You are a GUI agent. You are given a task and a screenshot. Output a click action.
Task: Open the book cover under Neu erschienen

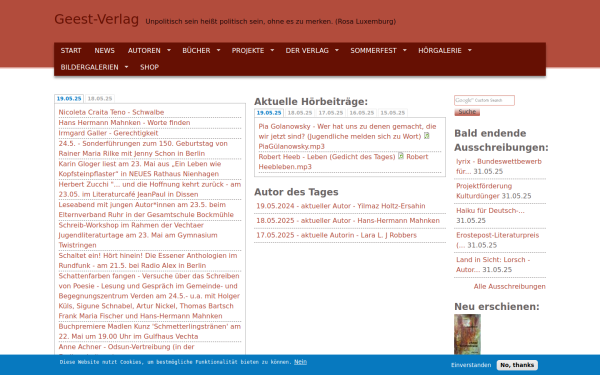click(x=467, y=334)
